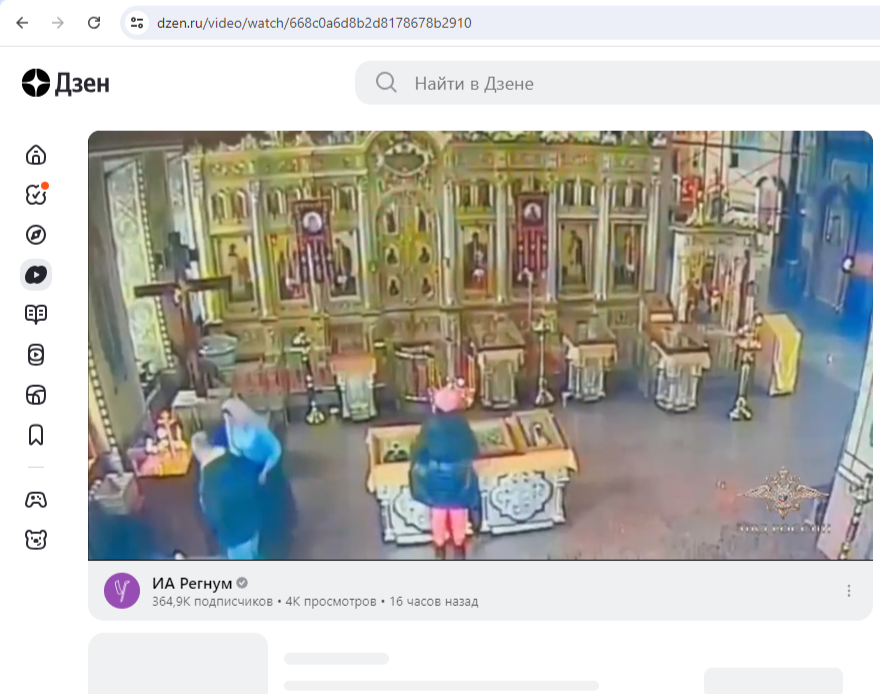Open the games controller icon
This screenshot has width=880, height=694.
(x=36, y=499)
